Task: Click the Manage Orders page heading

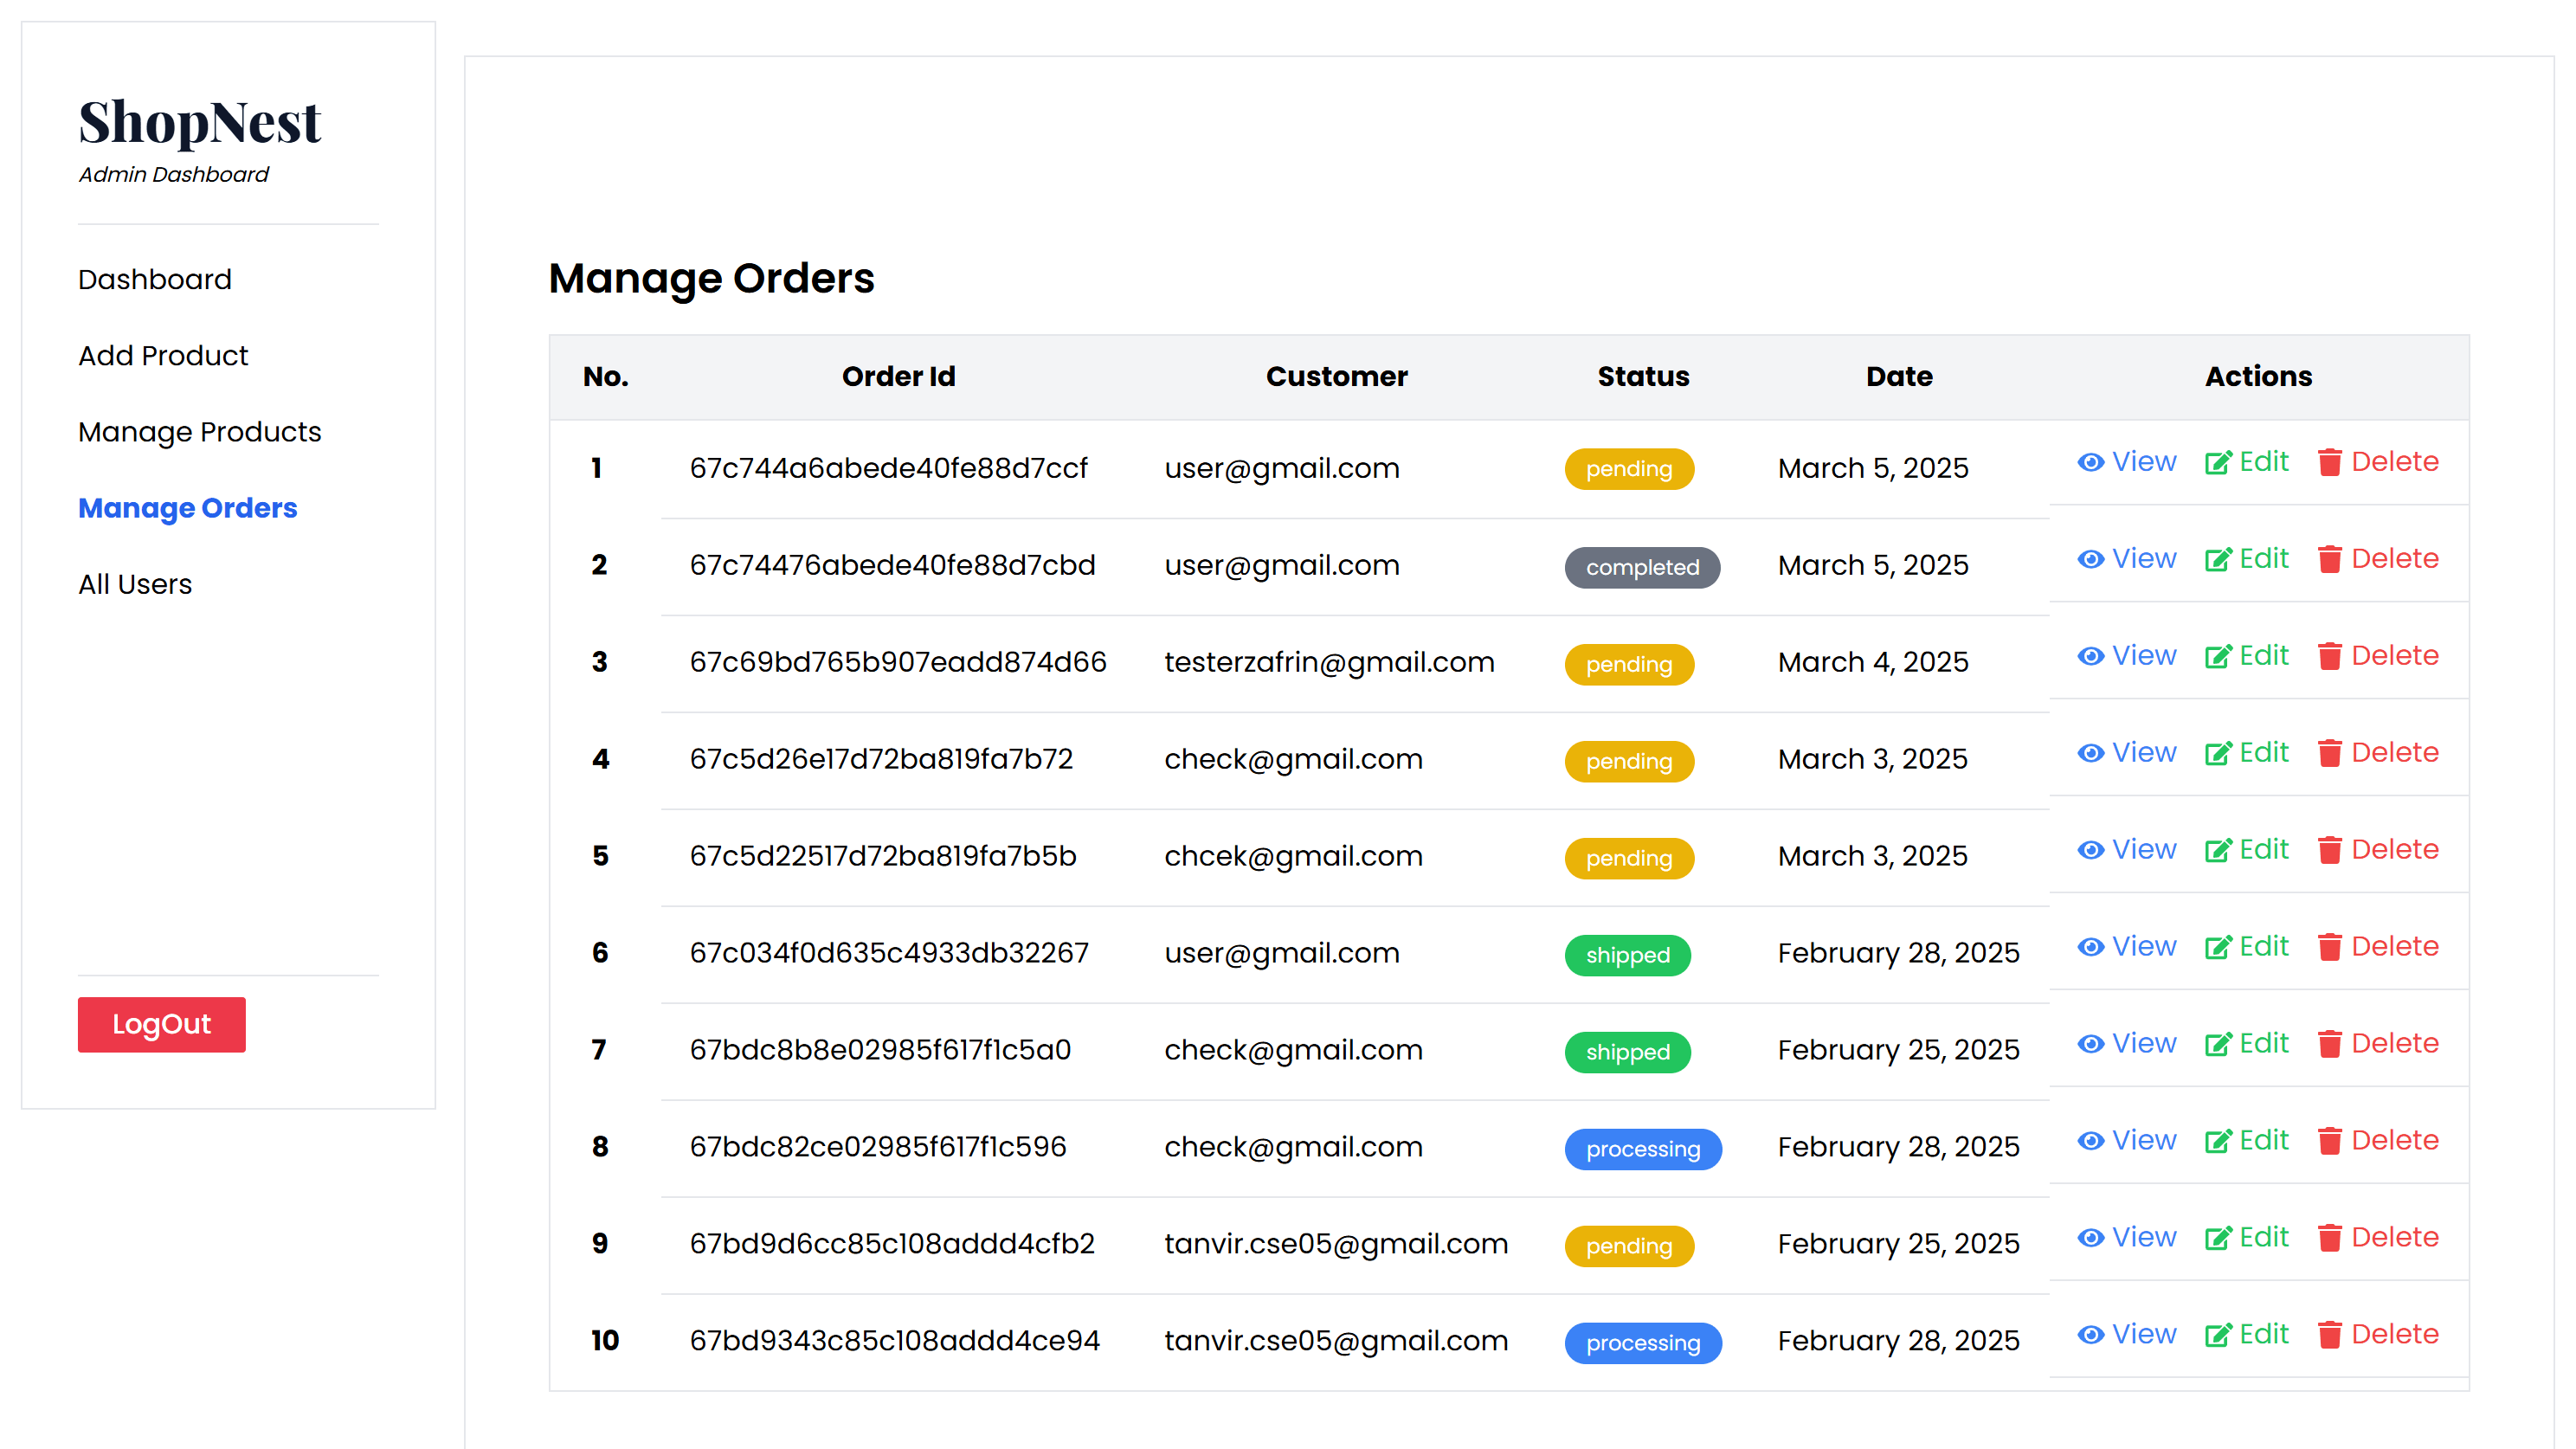Action: tap(711, 279)
